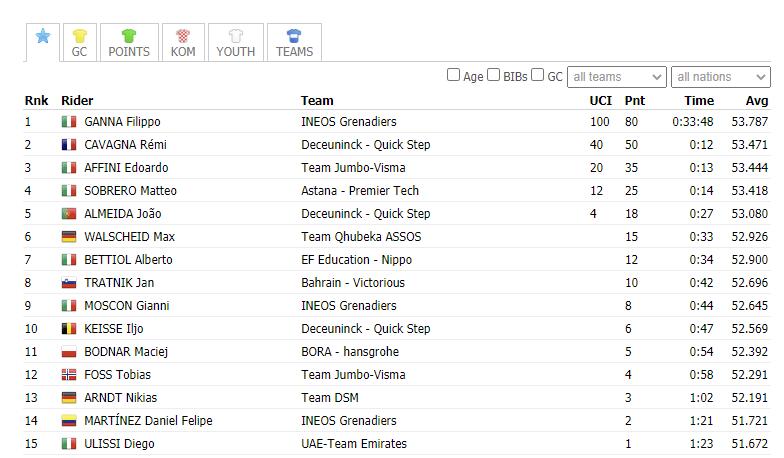Open rider GANNA Filippo's profile link
The width and height of the screenshot is (784, 458).
(x=122, y=122)
